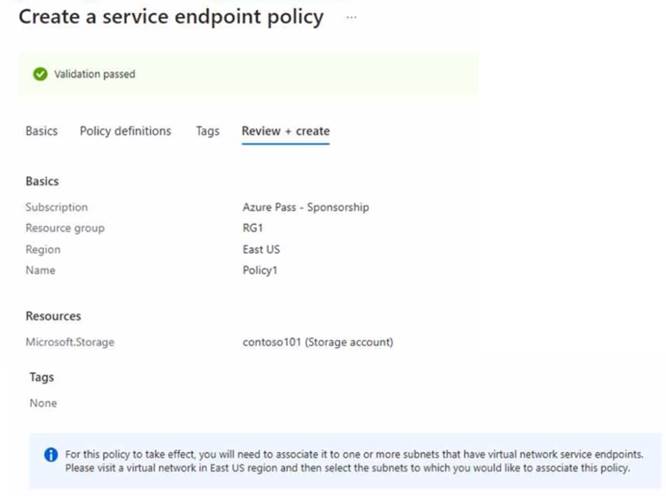
Task: Click the Tags section heading
Action: 42,377
